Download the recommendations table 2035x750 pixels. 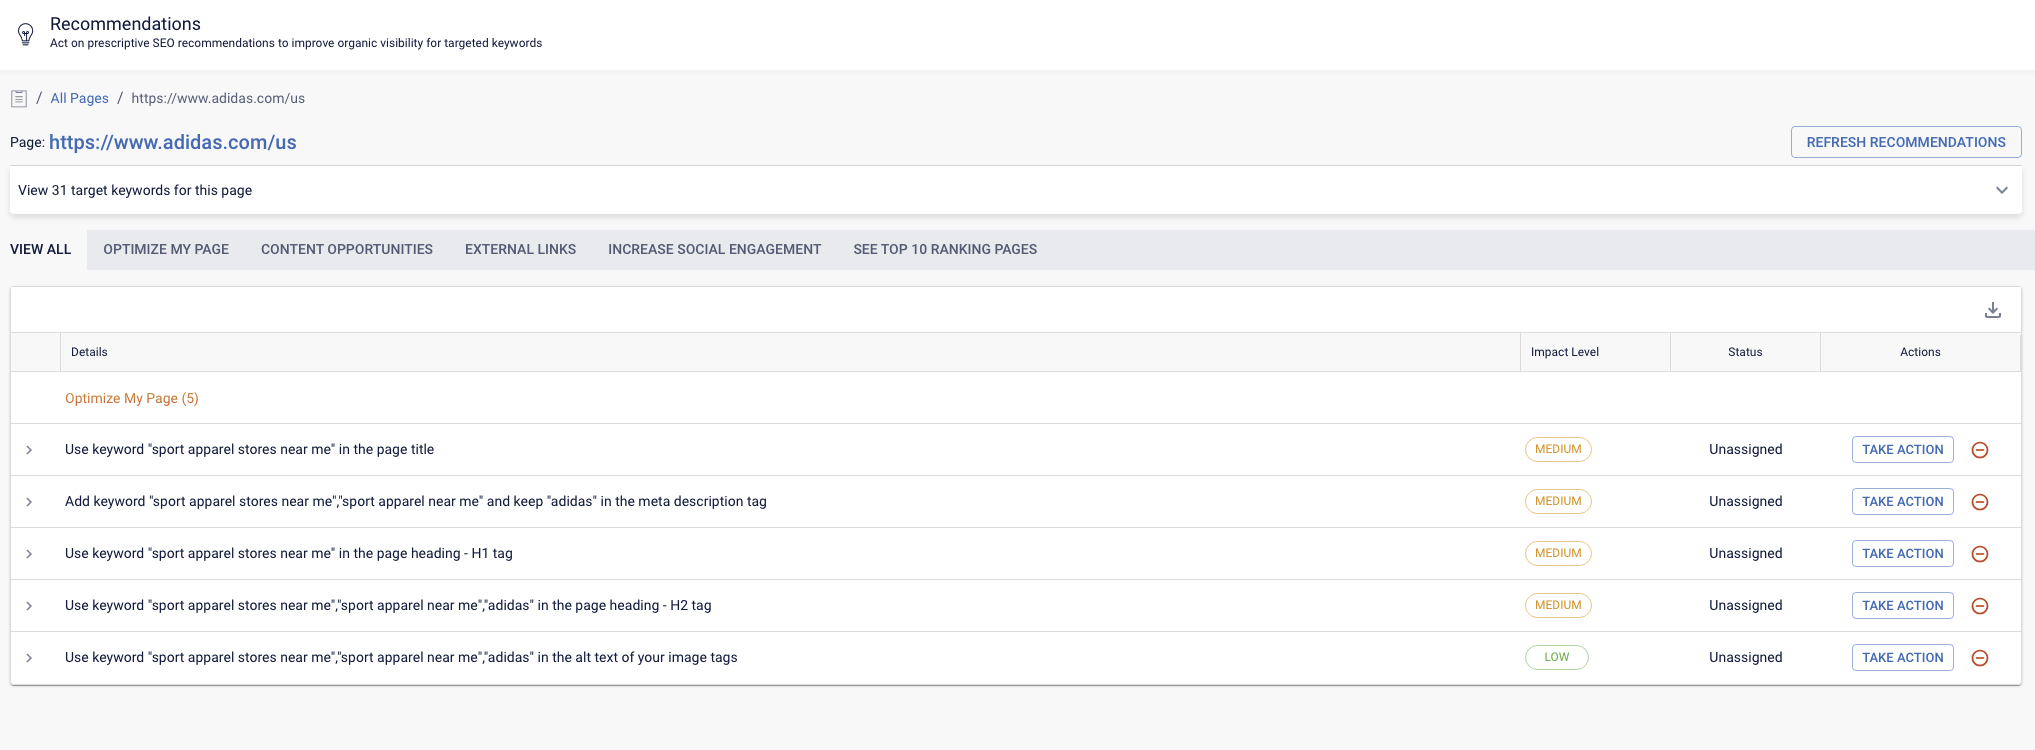[x=1992, y=310]
